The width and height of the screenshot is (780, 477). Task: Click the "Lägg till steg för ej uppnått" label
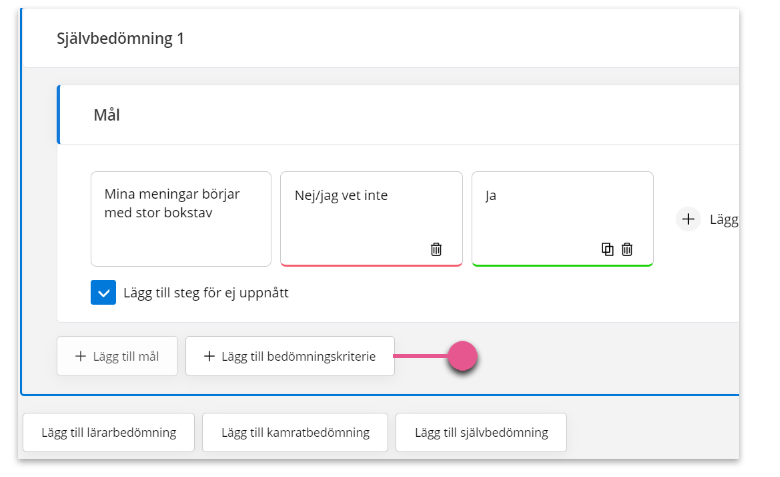pos(206,292)
